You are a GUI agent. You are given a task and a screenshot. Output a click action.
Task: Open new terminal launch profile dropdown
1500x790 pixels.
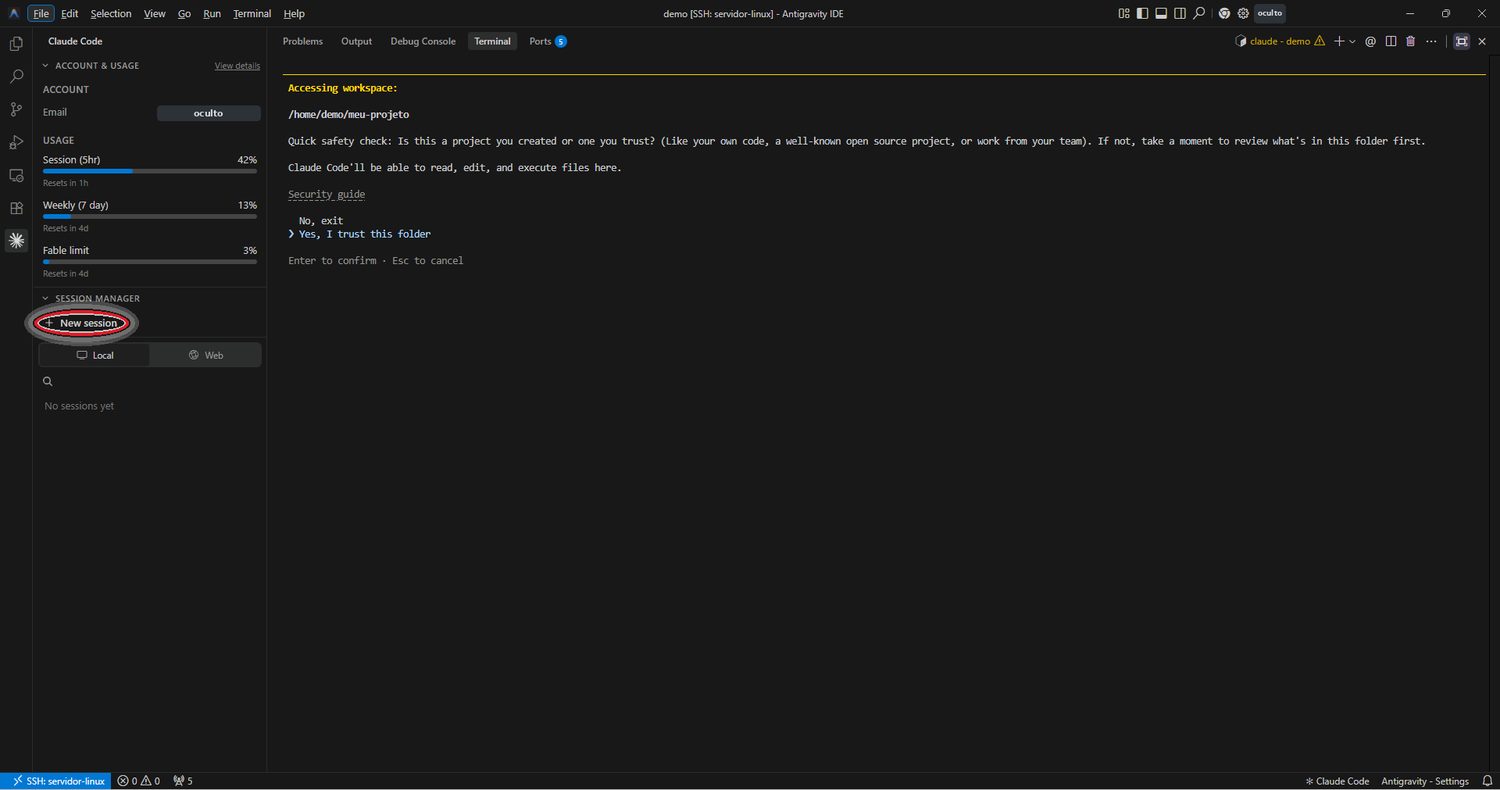1353,41
